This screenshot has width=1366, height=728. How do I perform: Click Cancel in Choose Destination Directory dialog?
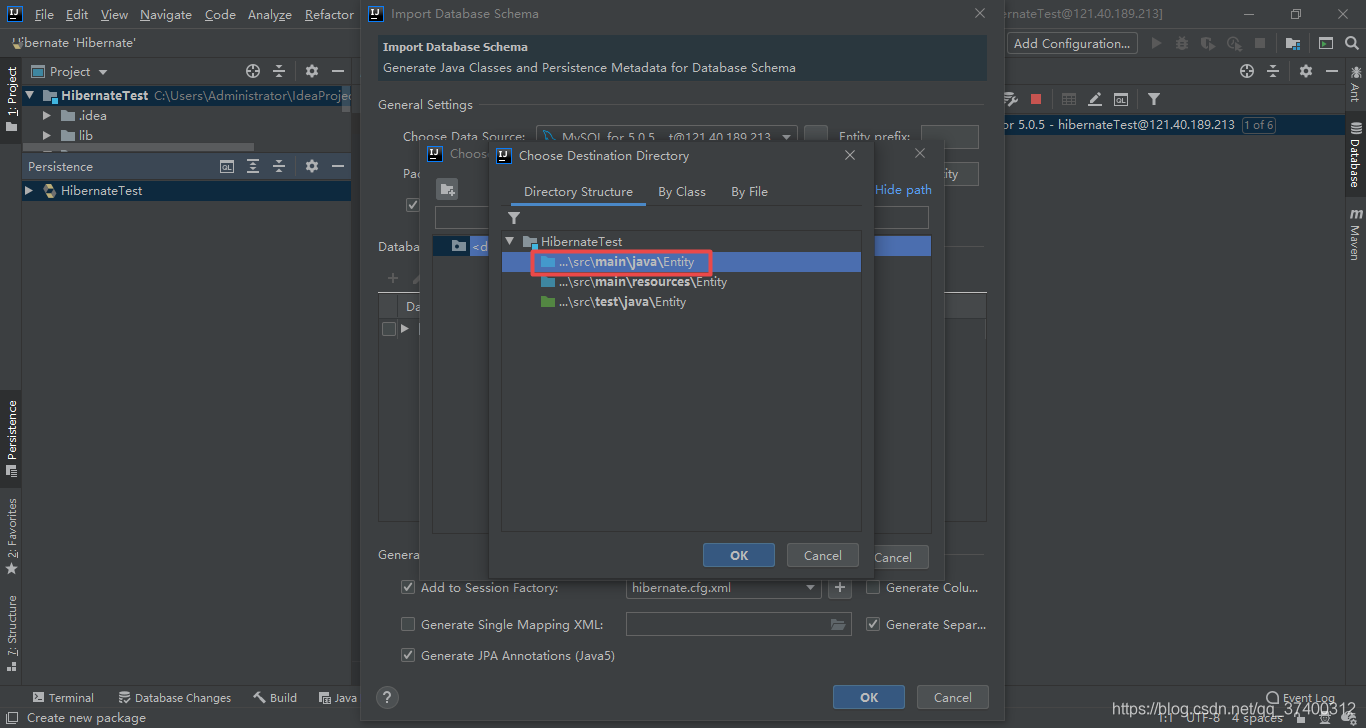point(823,556)
